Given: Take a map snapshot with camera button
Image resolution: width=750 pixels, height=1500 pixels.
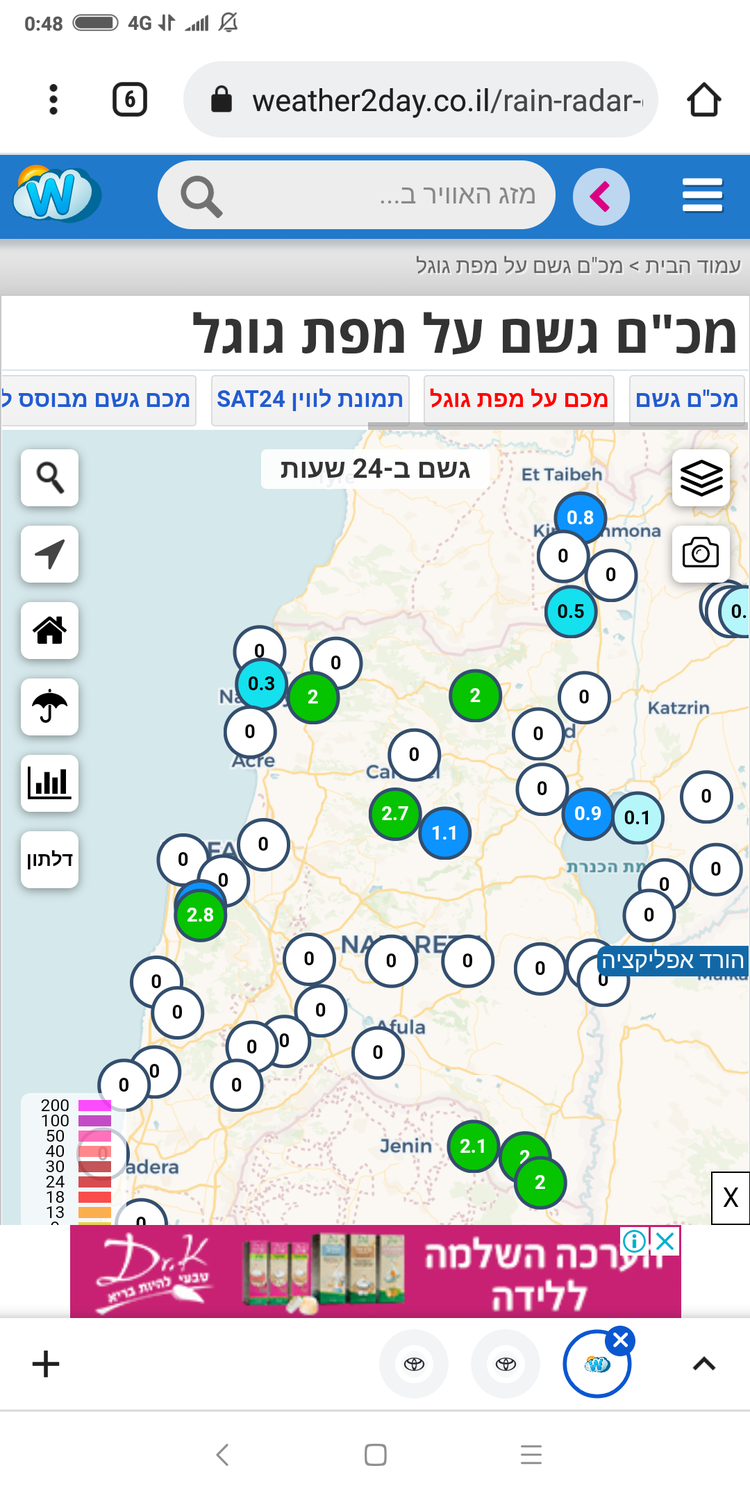Looking at the screenshot, I should click(701, 553).
